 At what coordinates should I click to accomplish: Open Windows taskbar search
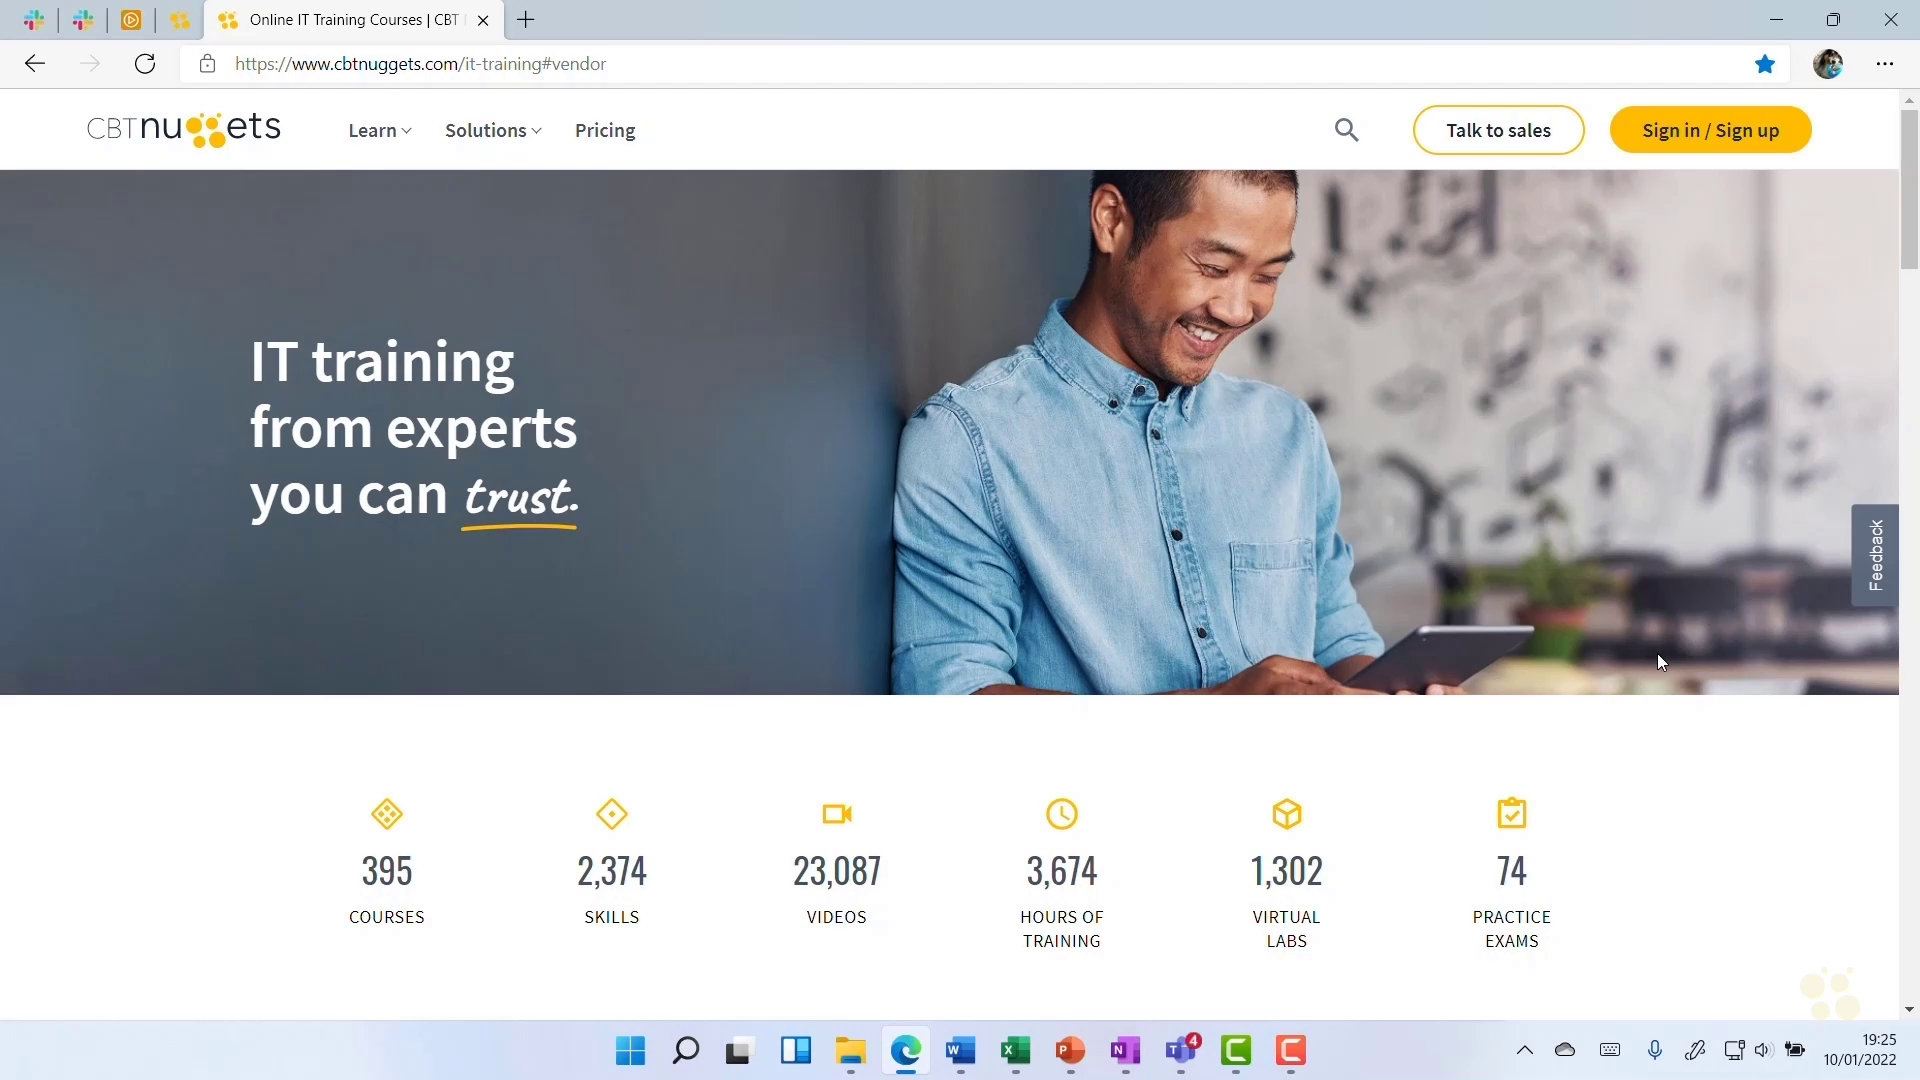[685, 1051]
